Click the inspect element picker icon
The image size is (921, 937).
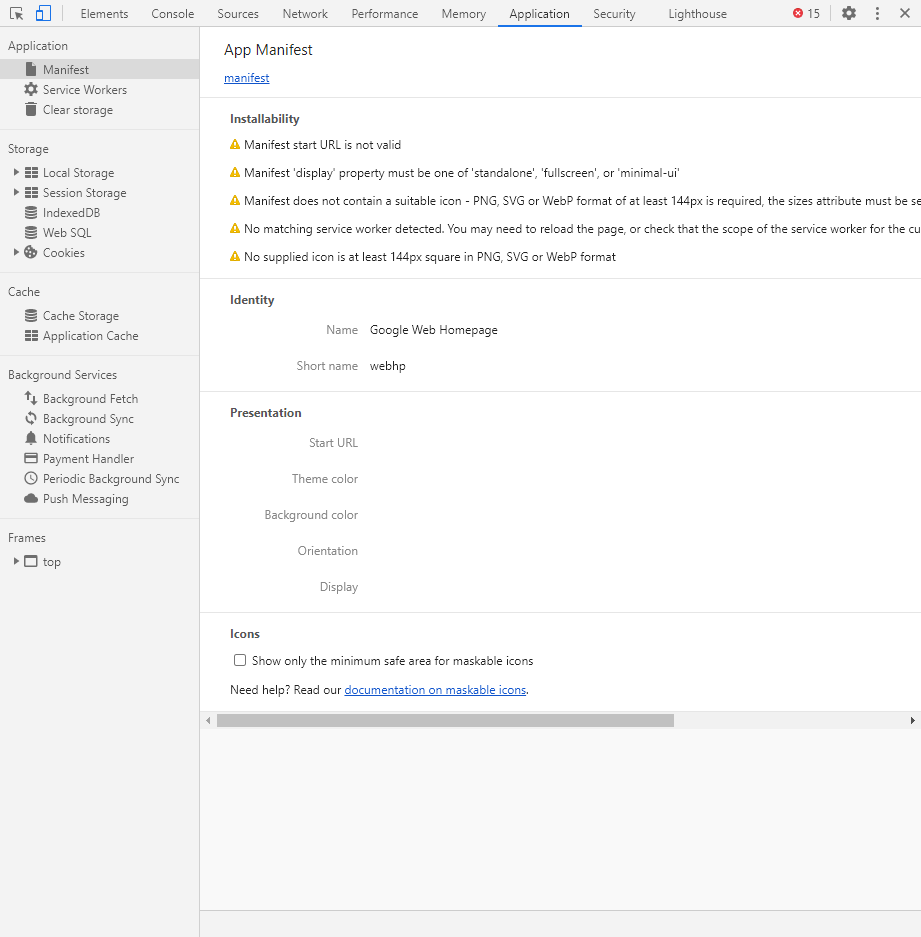17,13
